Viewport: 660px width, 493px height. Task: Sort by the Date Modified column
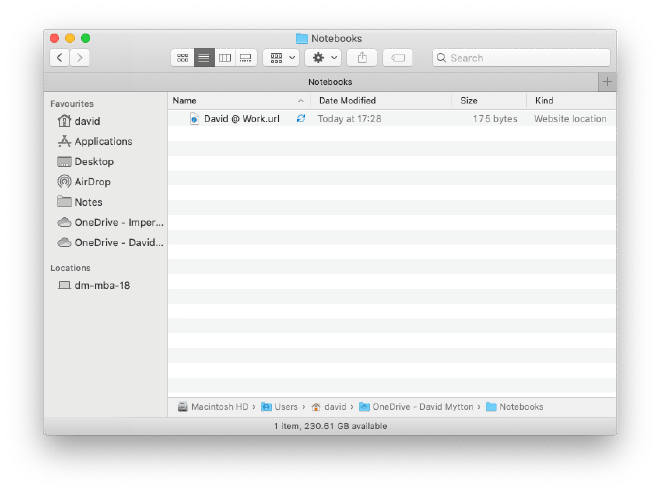point(381,101)
